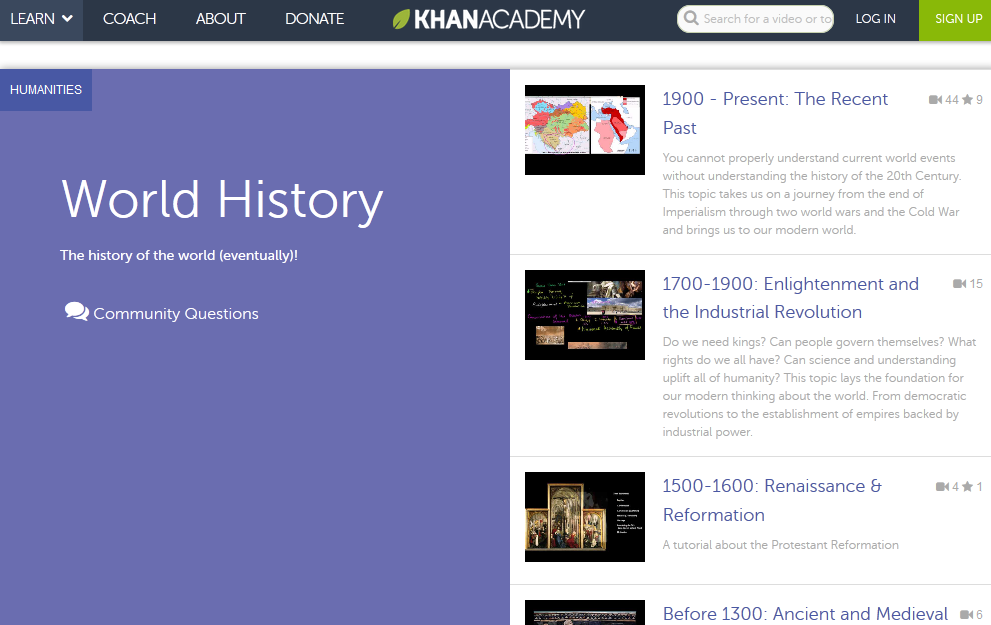Open the ABOUT page
991x625 pixels.
(x=221, y=19)
